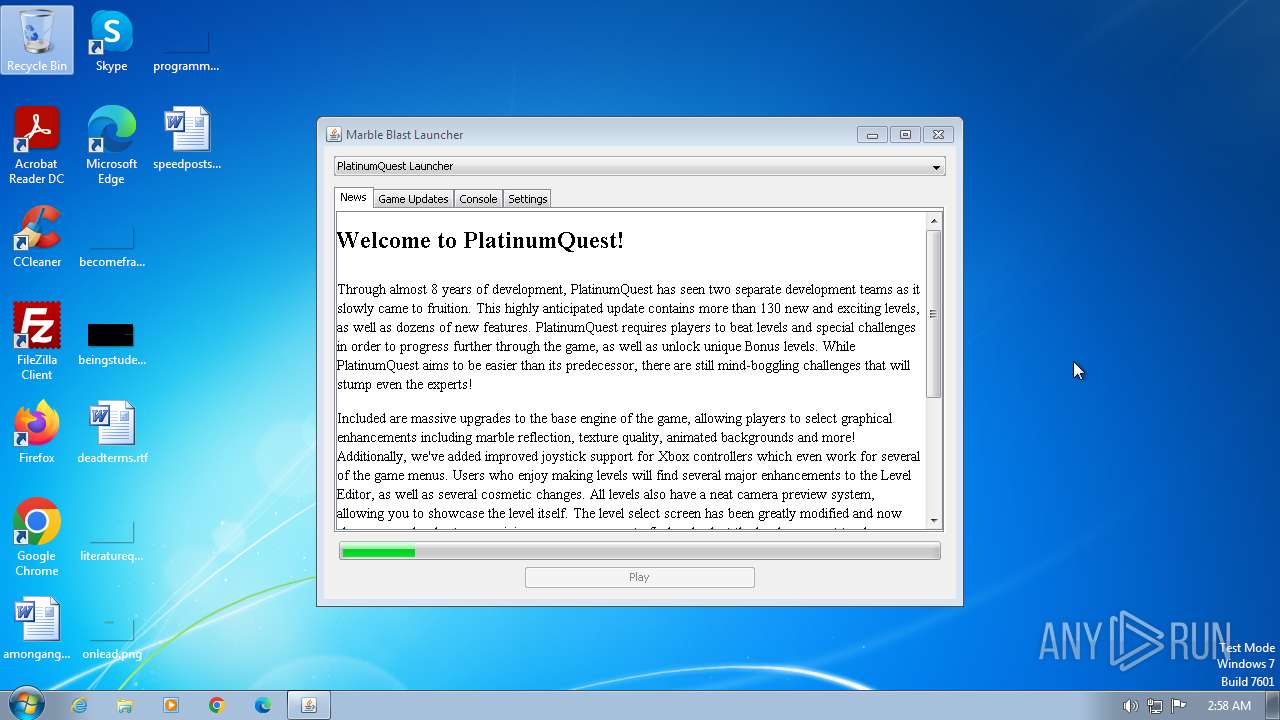Image resolution: width=1280 pixels, height=720 pixels.
Task: Click the news scrollbar up arrow
Action: point(934,221)
